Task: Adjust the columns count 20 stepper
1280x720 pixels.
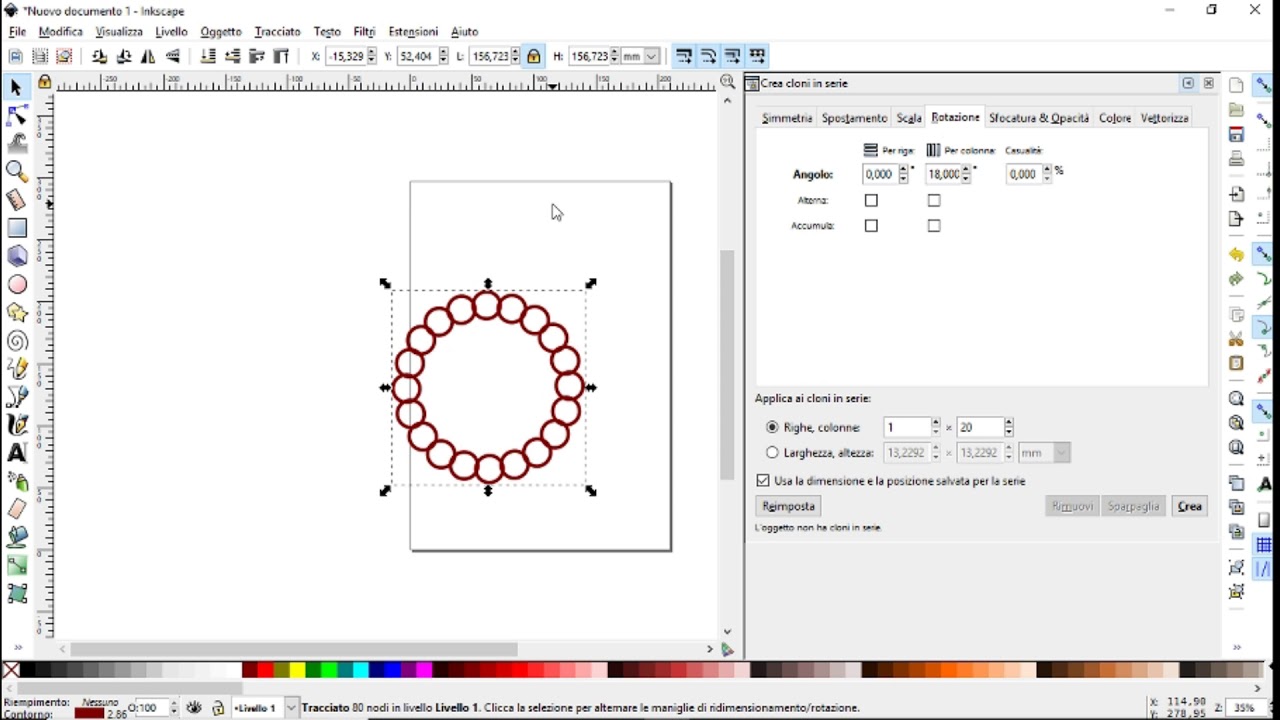Action: click(x=1009, y=427)
